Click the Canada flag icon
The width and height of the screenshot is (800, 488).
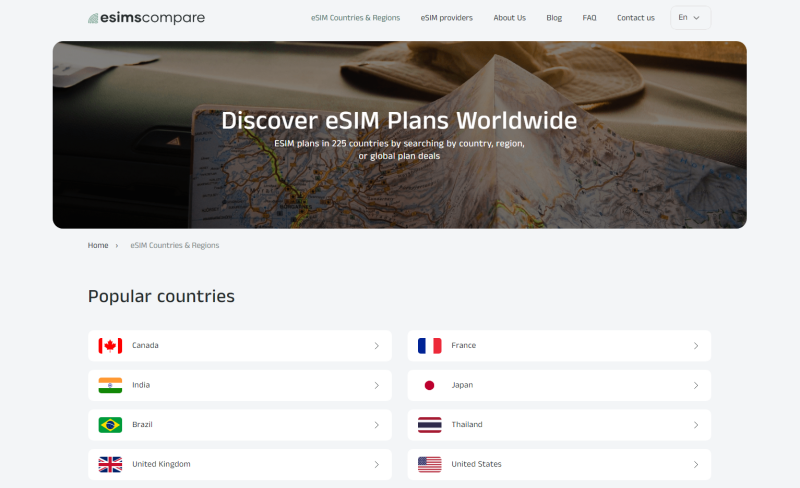click(x=110, y=346)
